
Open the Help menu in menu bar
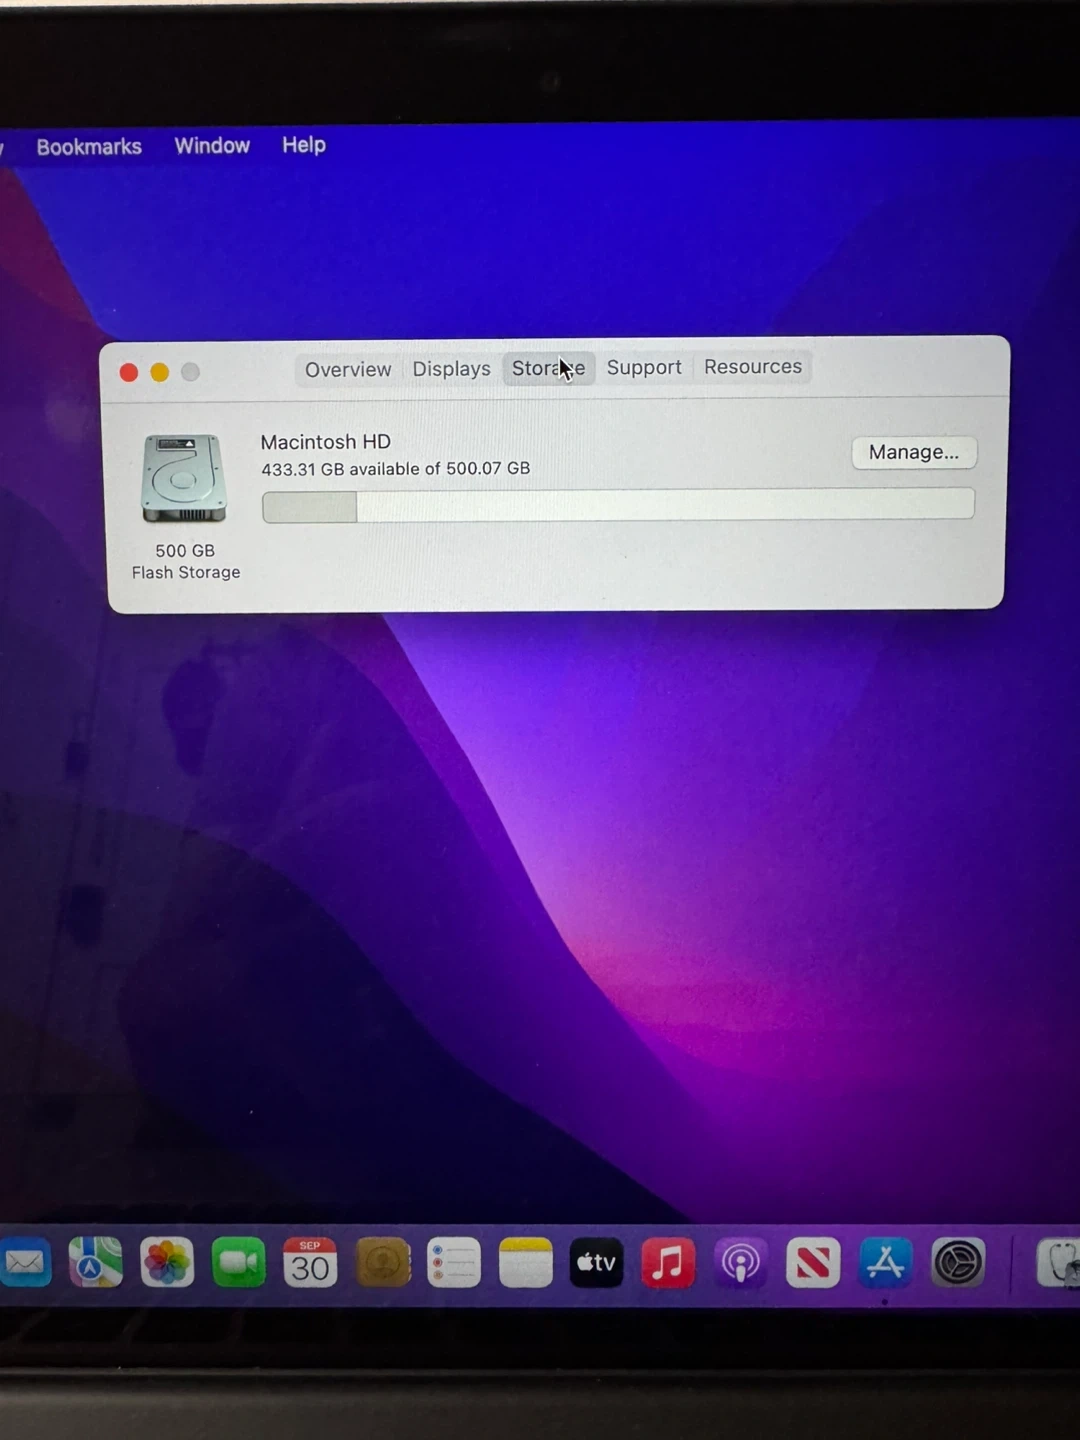click(x=304, y=145)
